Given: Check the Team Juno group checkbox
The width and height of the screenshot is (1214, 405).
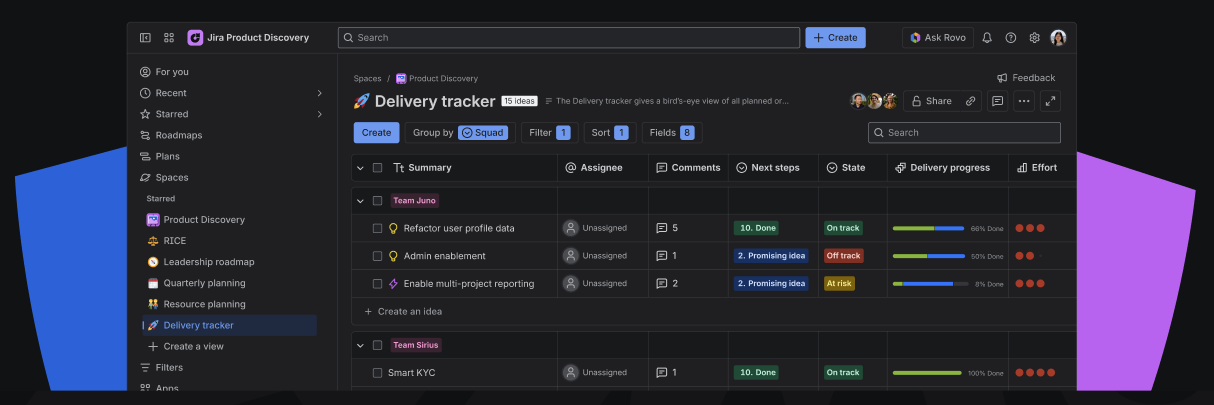Looking at the screenshot, I should [377, 200].
